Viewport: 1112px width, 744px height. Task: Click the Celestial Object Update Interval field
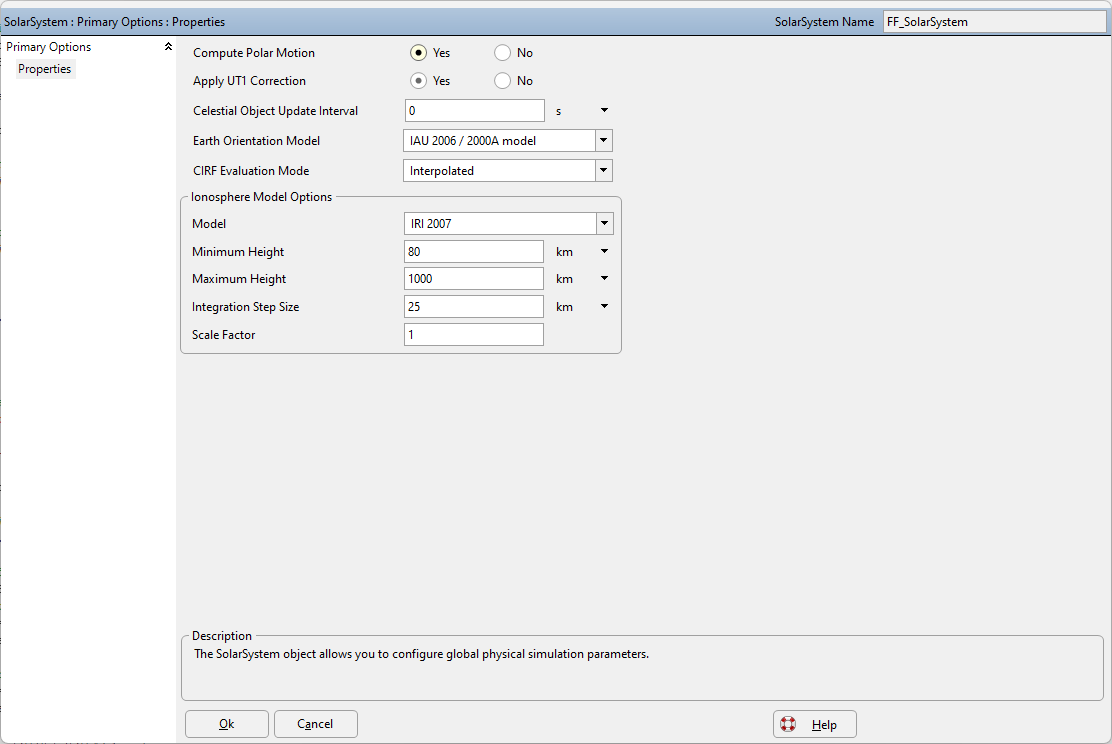[474, 111]
